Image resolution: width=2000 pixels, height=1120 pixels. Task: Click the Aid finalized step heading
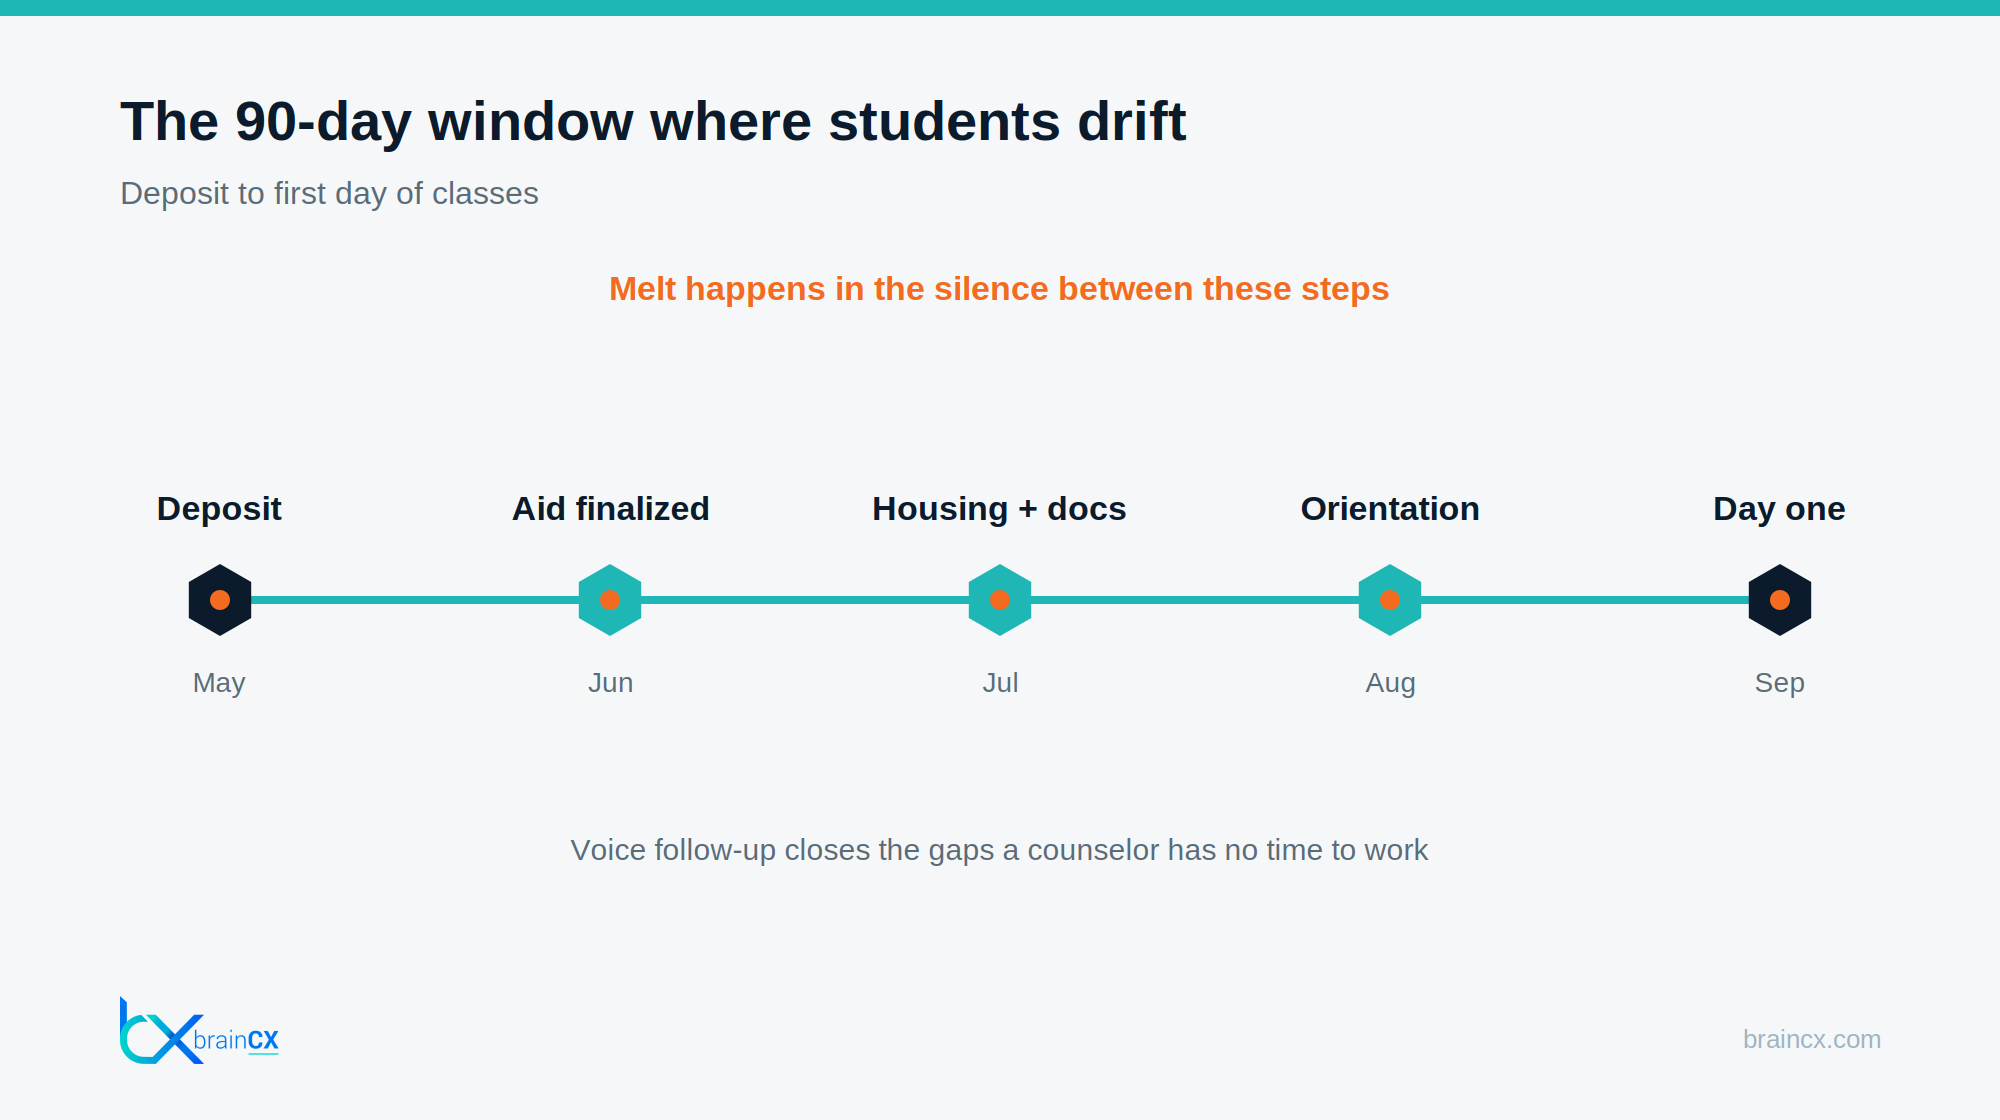click(x=610, y=509)
